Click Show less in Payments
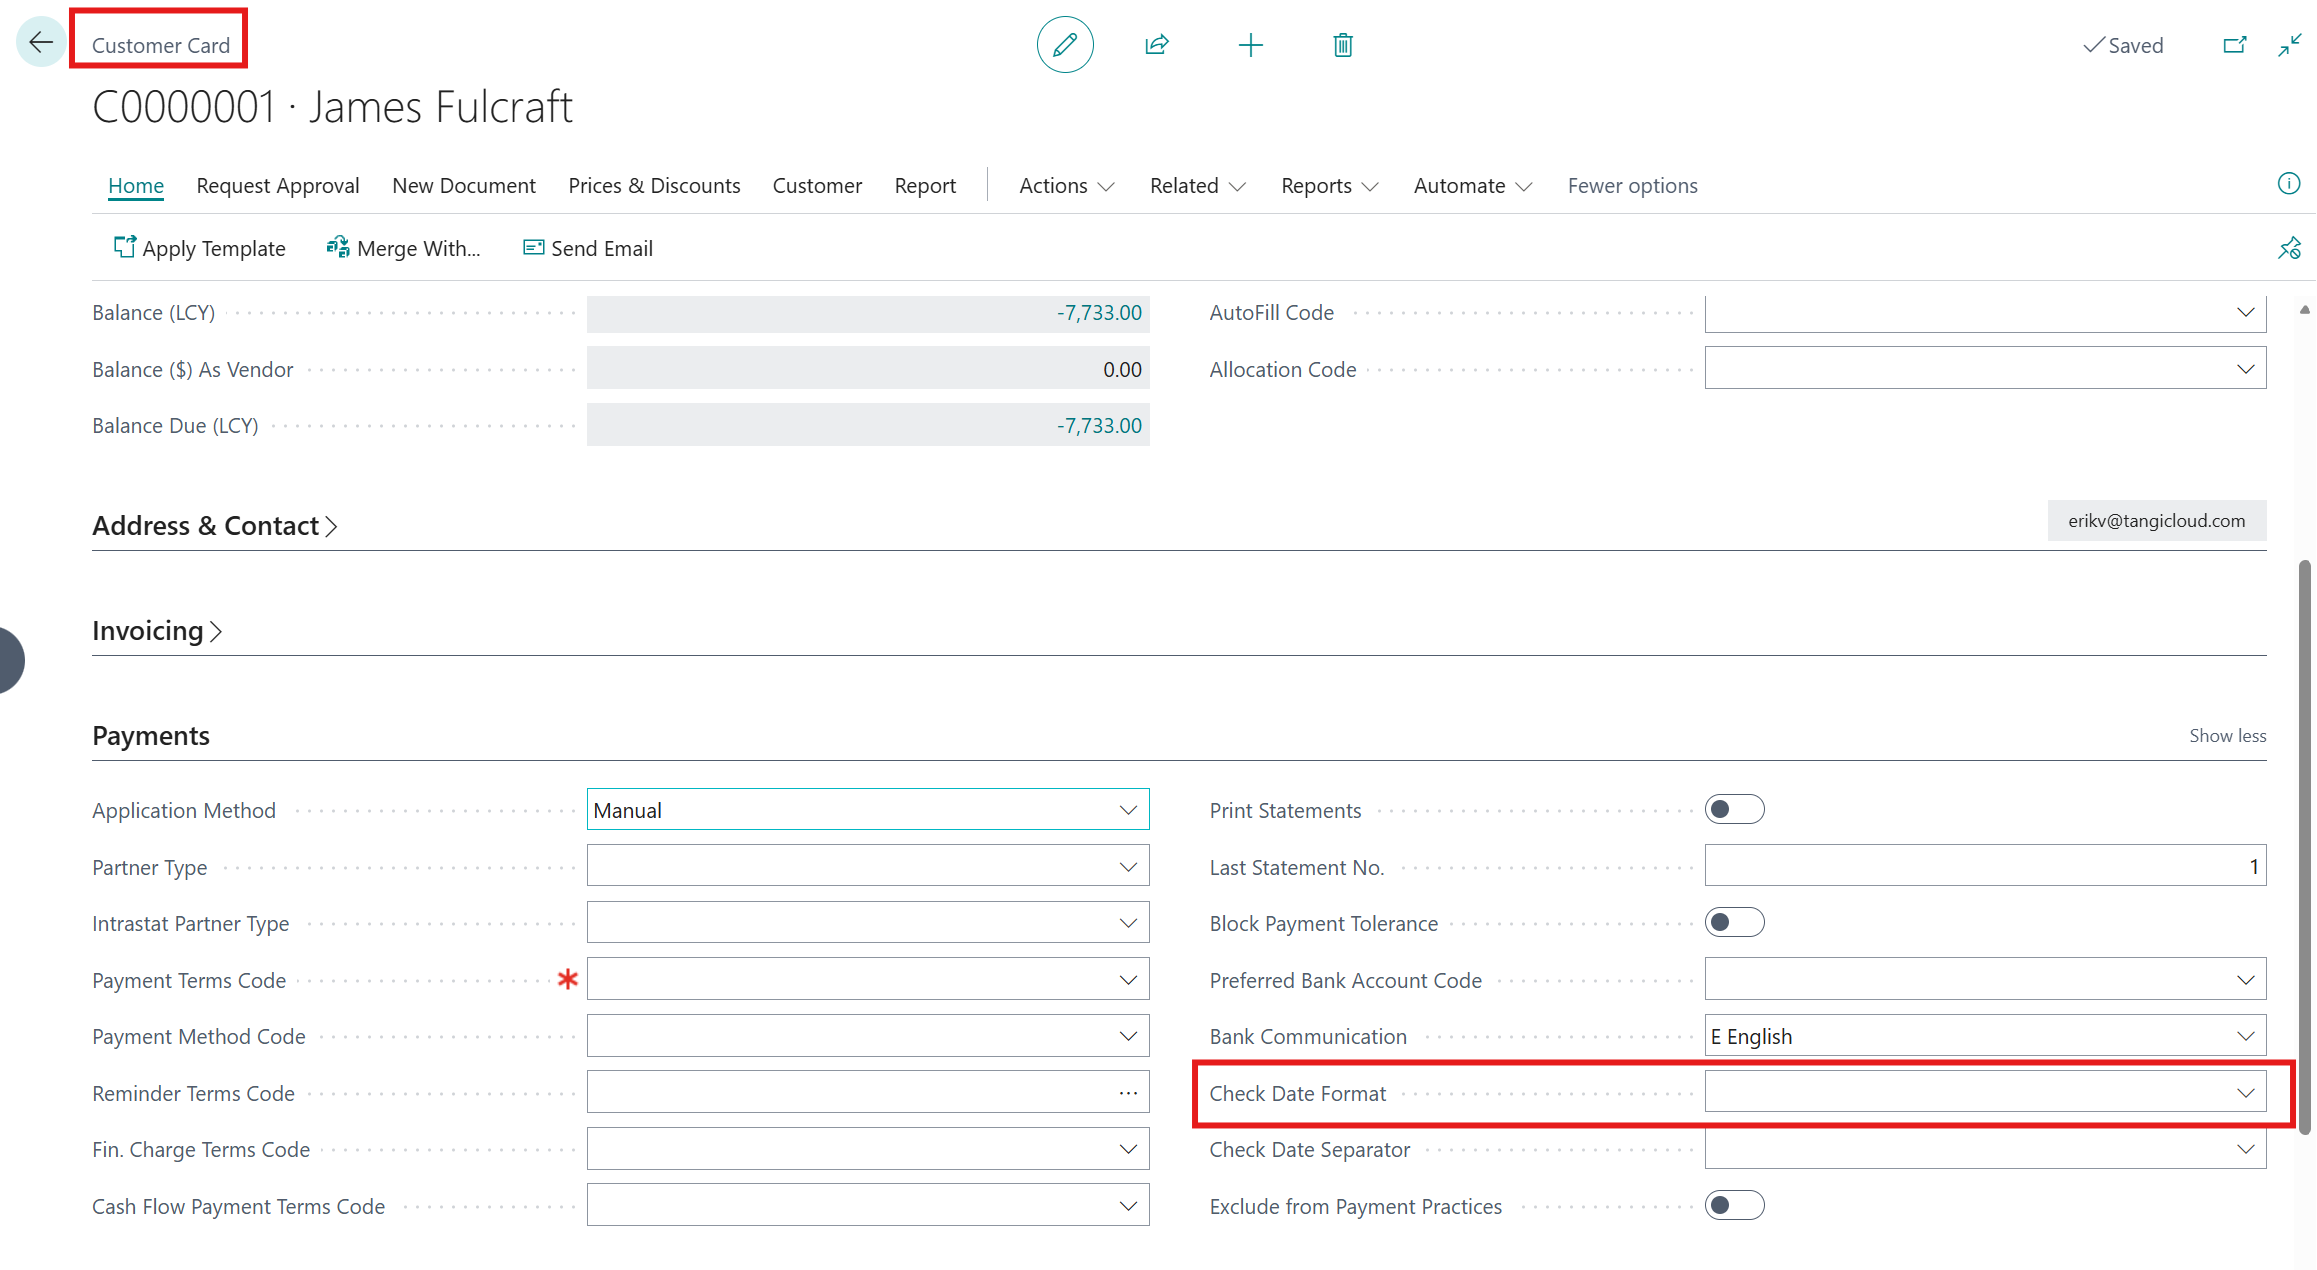Viewport: 2317px width, 1270px height. [2227, 736]
